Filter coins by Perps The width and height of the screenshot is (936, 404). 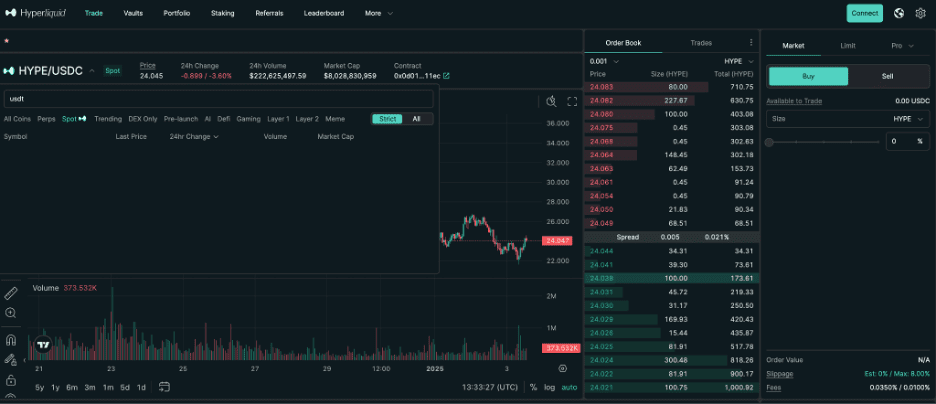click(47, 119)
